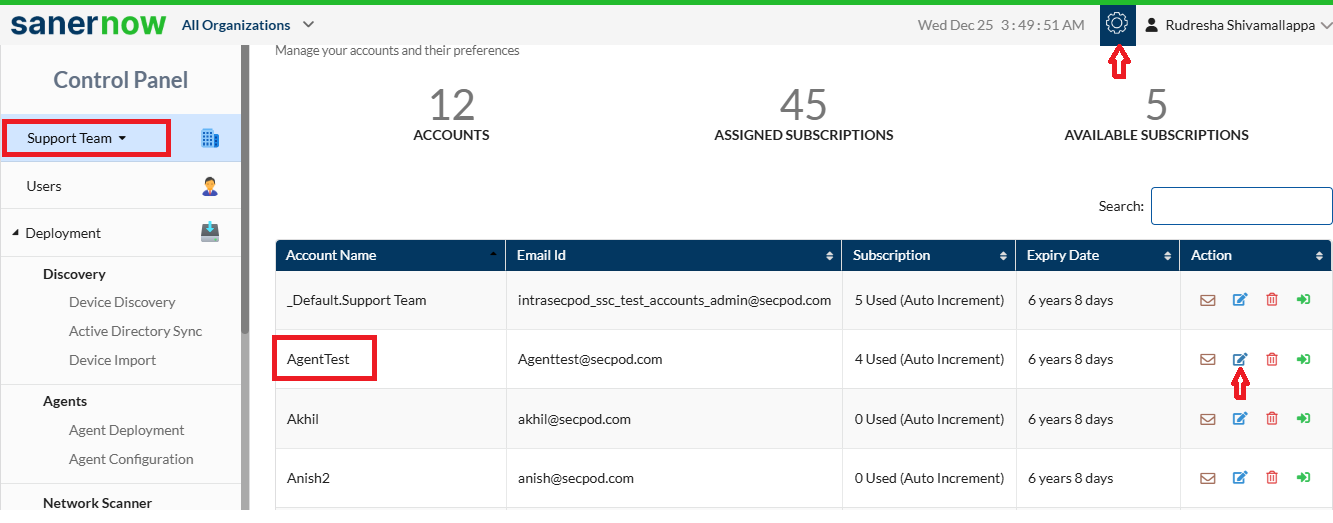
Task: Click the accounts Search input field
Action: [x=1242, y=206]
